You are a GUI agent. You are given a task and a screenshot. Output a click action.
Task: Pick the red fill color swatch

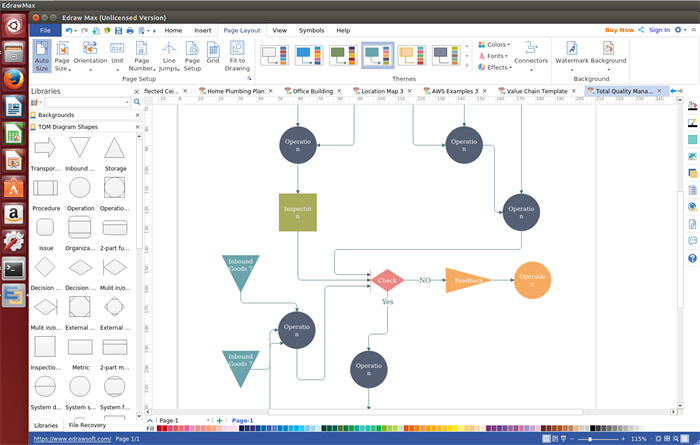pos(159,428)
